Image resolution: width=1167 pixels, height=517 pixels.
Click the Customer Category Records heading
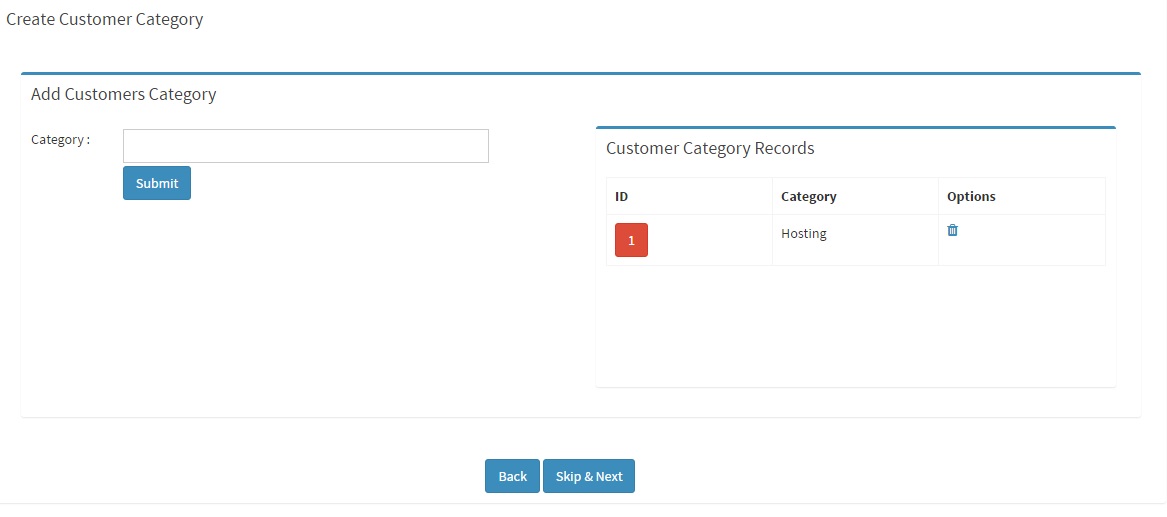[710, 148]
